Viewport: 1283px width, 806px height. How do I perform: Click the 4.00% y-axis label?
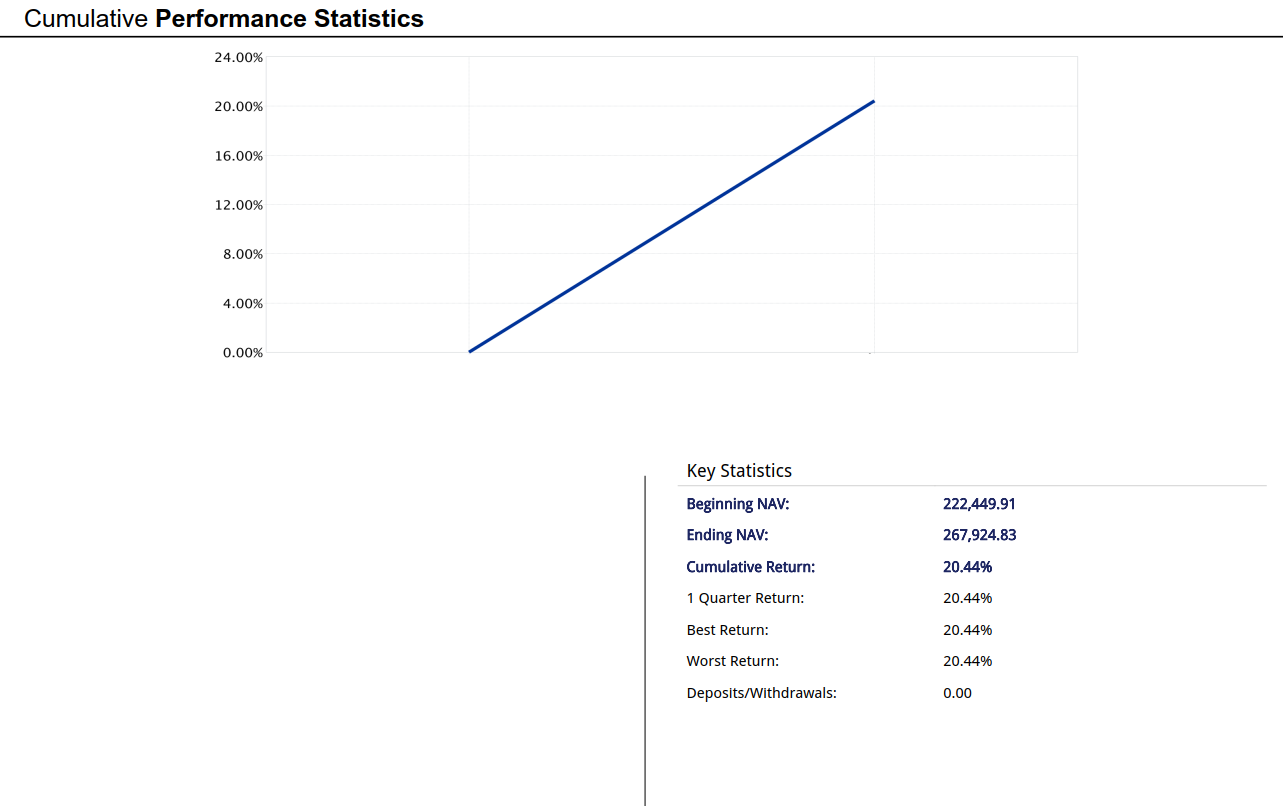(241, 303)
